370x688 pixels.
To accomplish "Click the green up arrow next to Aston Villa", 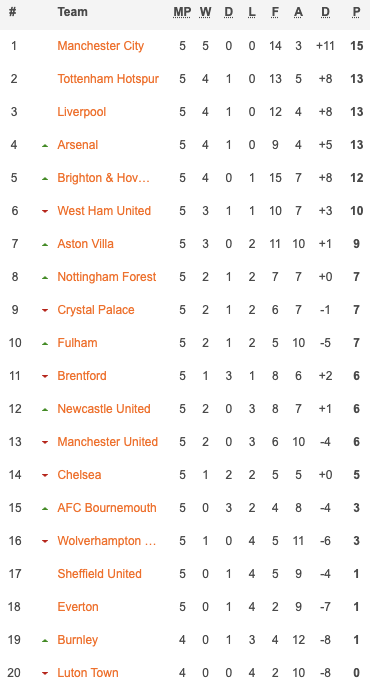I will (x=45, y=244).
